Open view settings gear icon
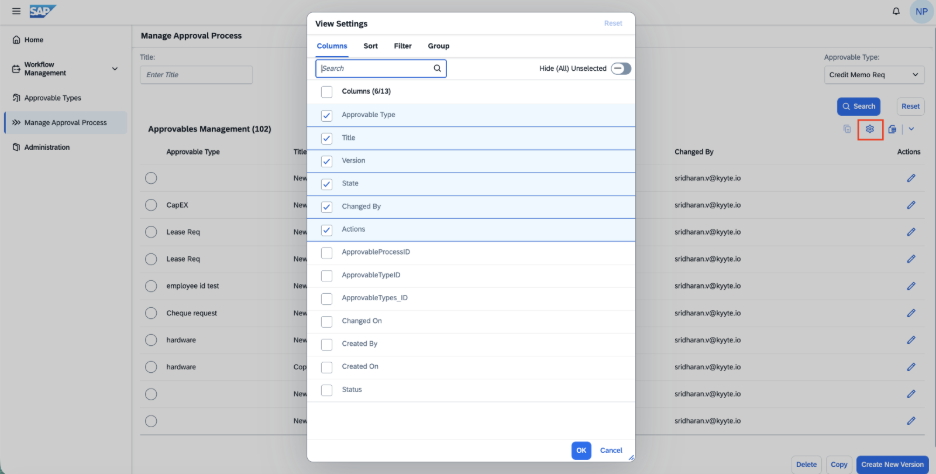 (870, 129)
